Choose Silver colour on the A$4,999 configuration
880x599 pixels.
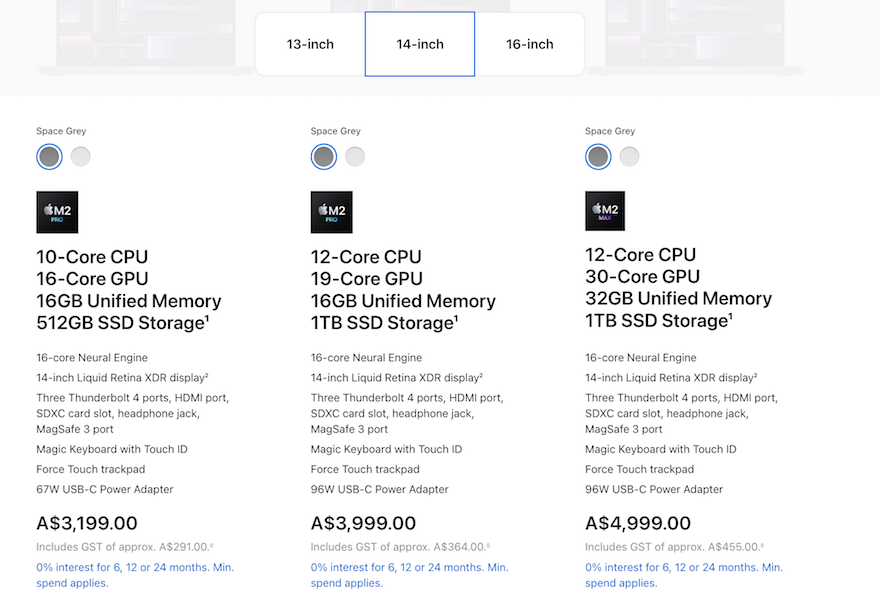628,156
